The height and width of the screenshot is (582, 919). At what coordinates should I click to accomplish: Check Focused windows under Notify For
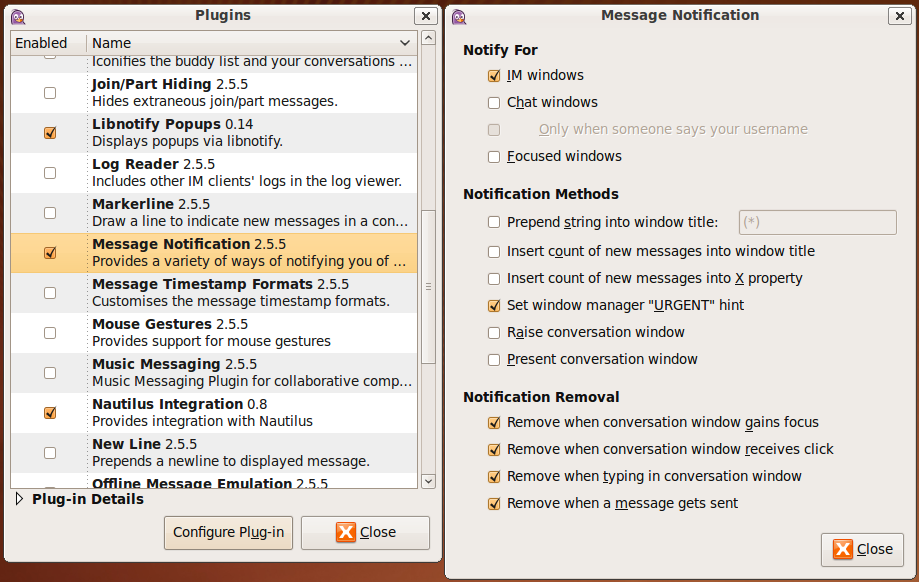[x=494, y=156]
